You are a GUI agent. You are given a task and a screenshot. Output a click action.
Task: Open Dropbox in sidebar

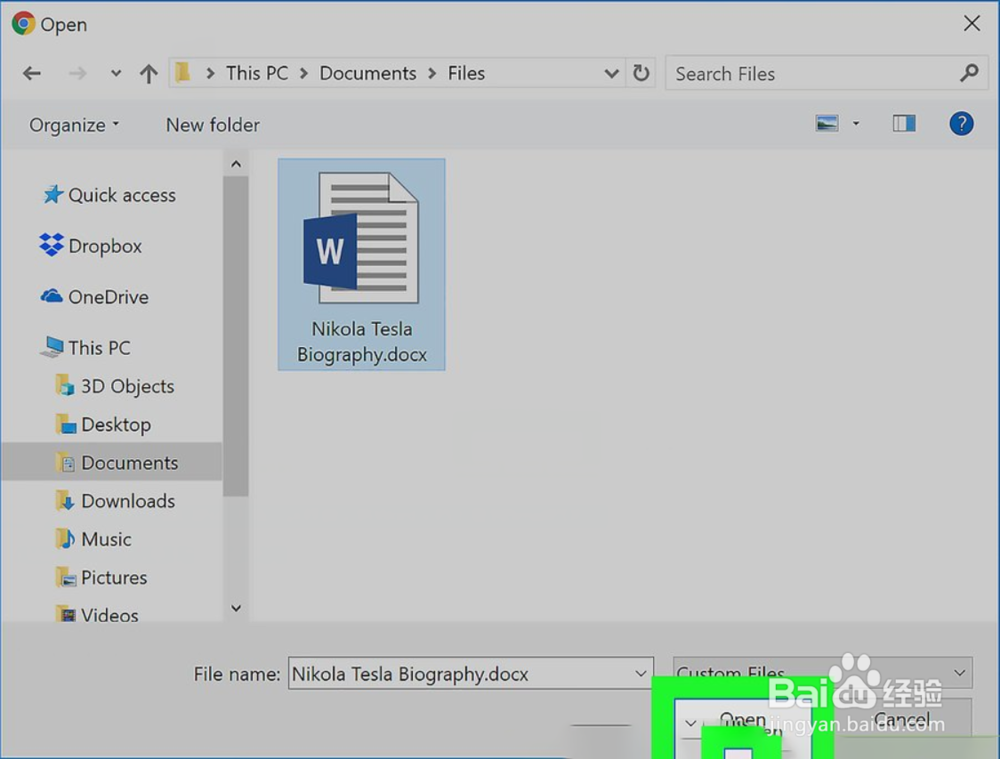tap(91, 246)
